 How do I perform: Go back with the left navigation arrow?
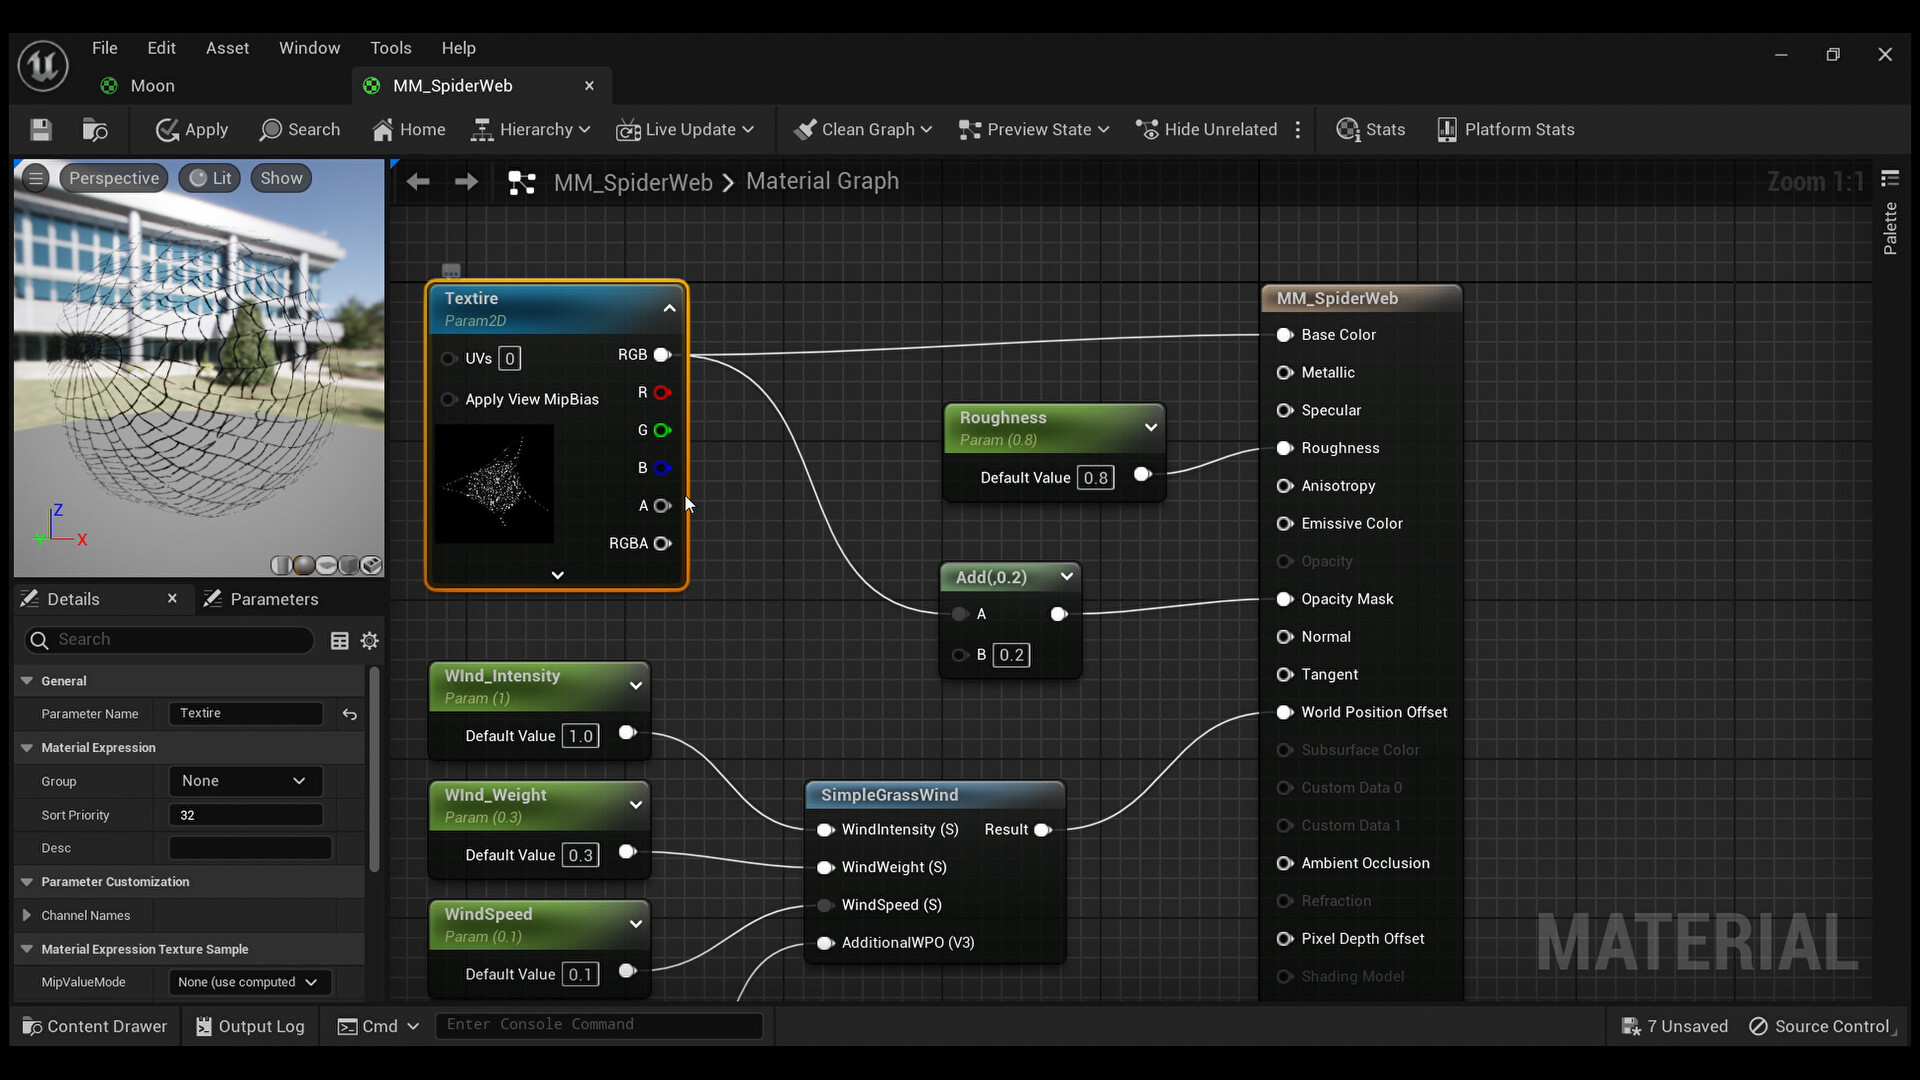418,182
